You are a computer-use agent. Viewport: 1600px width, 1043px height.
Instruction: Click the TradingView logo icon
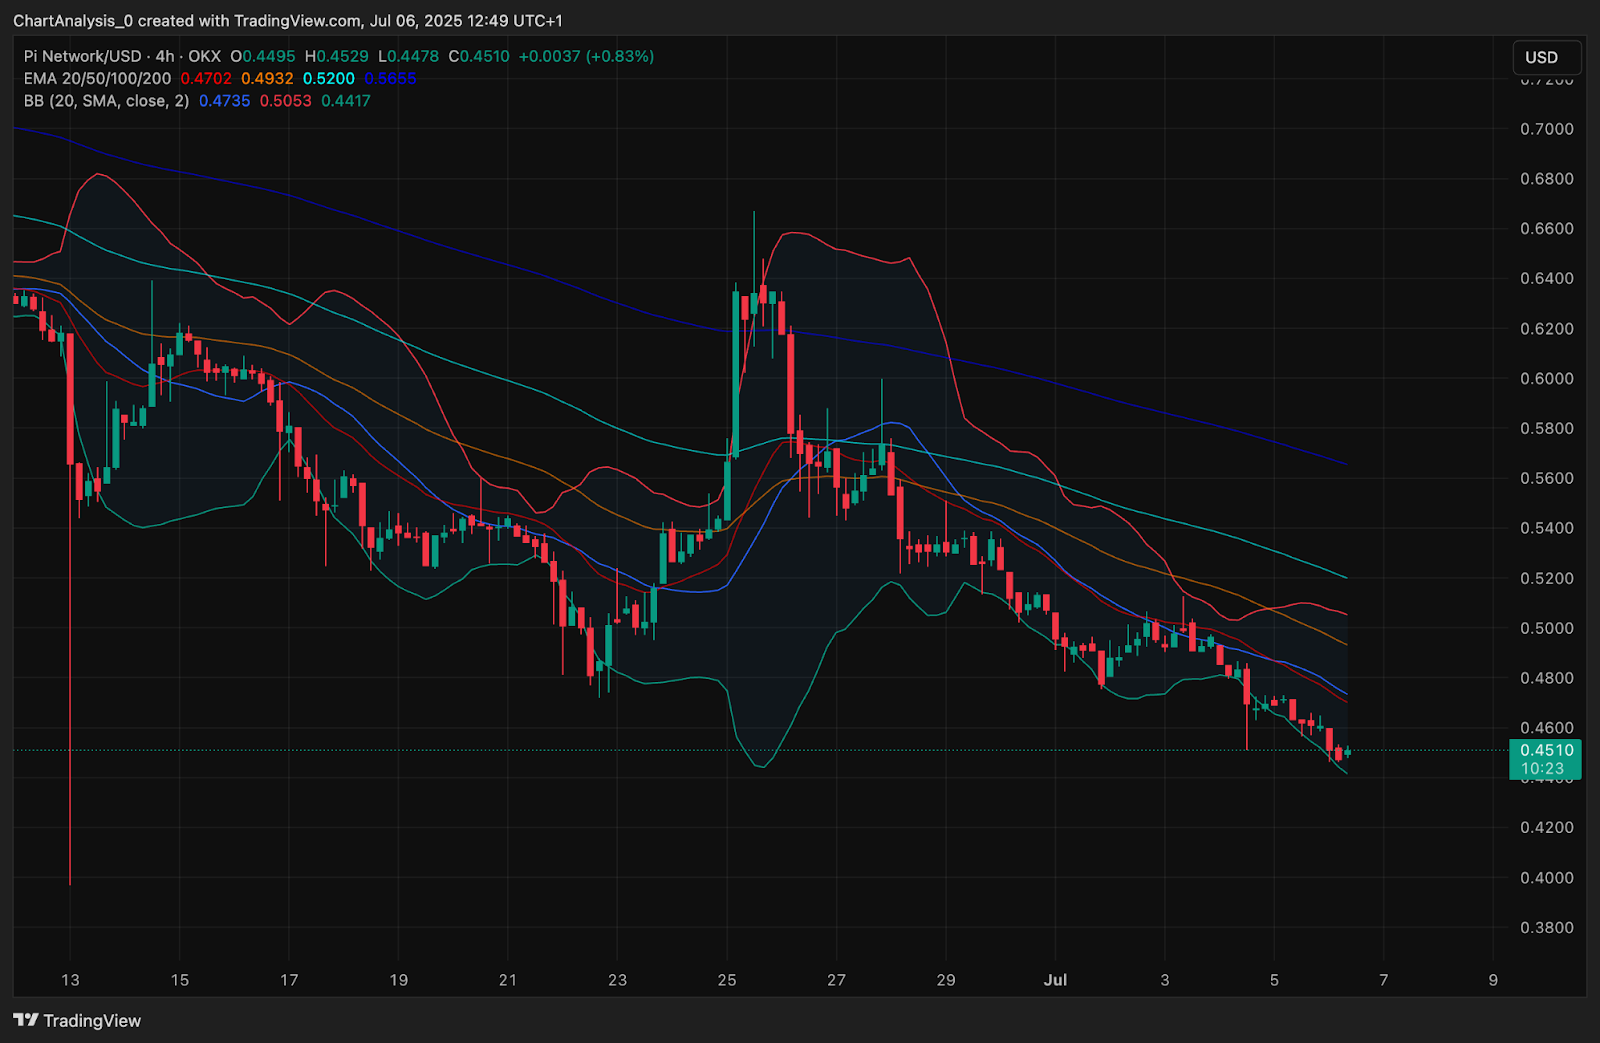26,1020
